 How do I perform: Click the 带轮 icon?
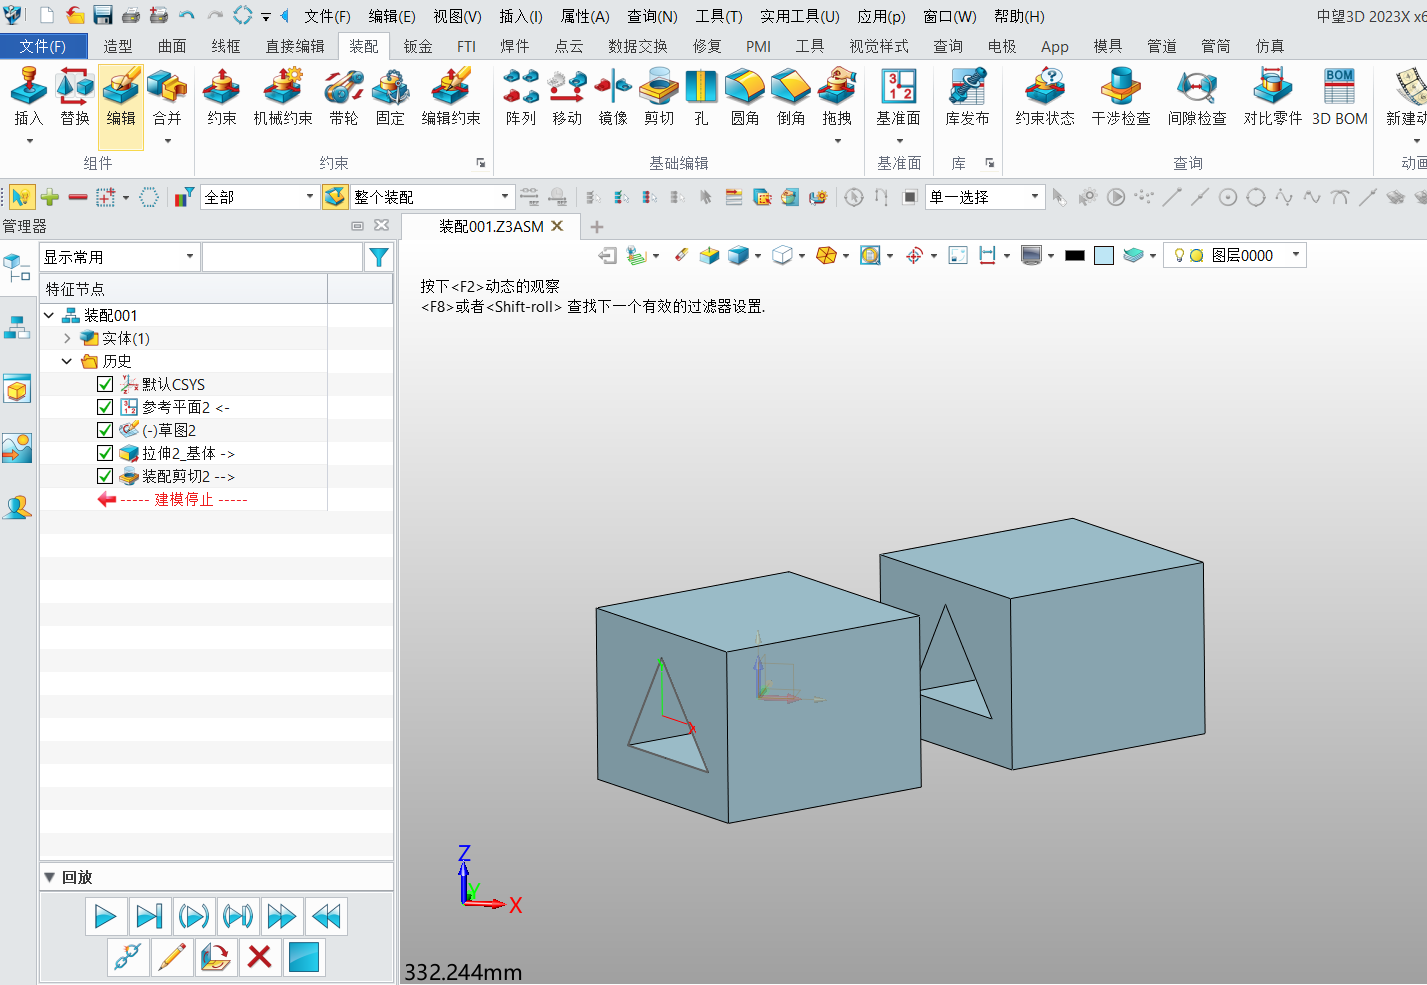click(343, 88)
